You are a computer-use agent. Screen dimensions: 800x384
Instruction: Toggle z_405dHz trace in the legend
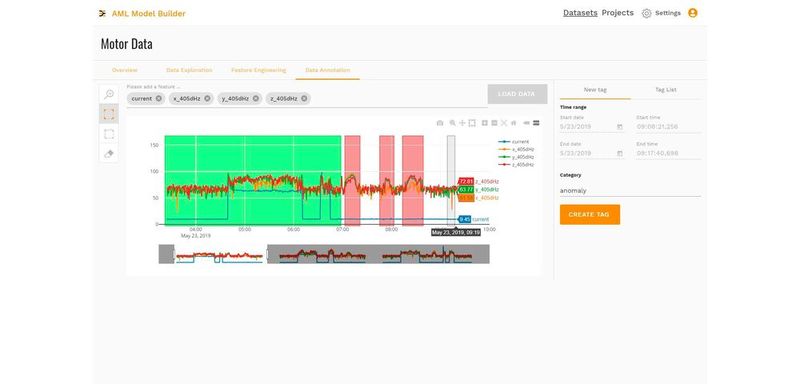pos(516,165)
